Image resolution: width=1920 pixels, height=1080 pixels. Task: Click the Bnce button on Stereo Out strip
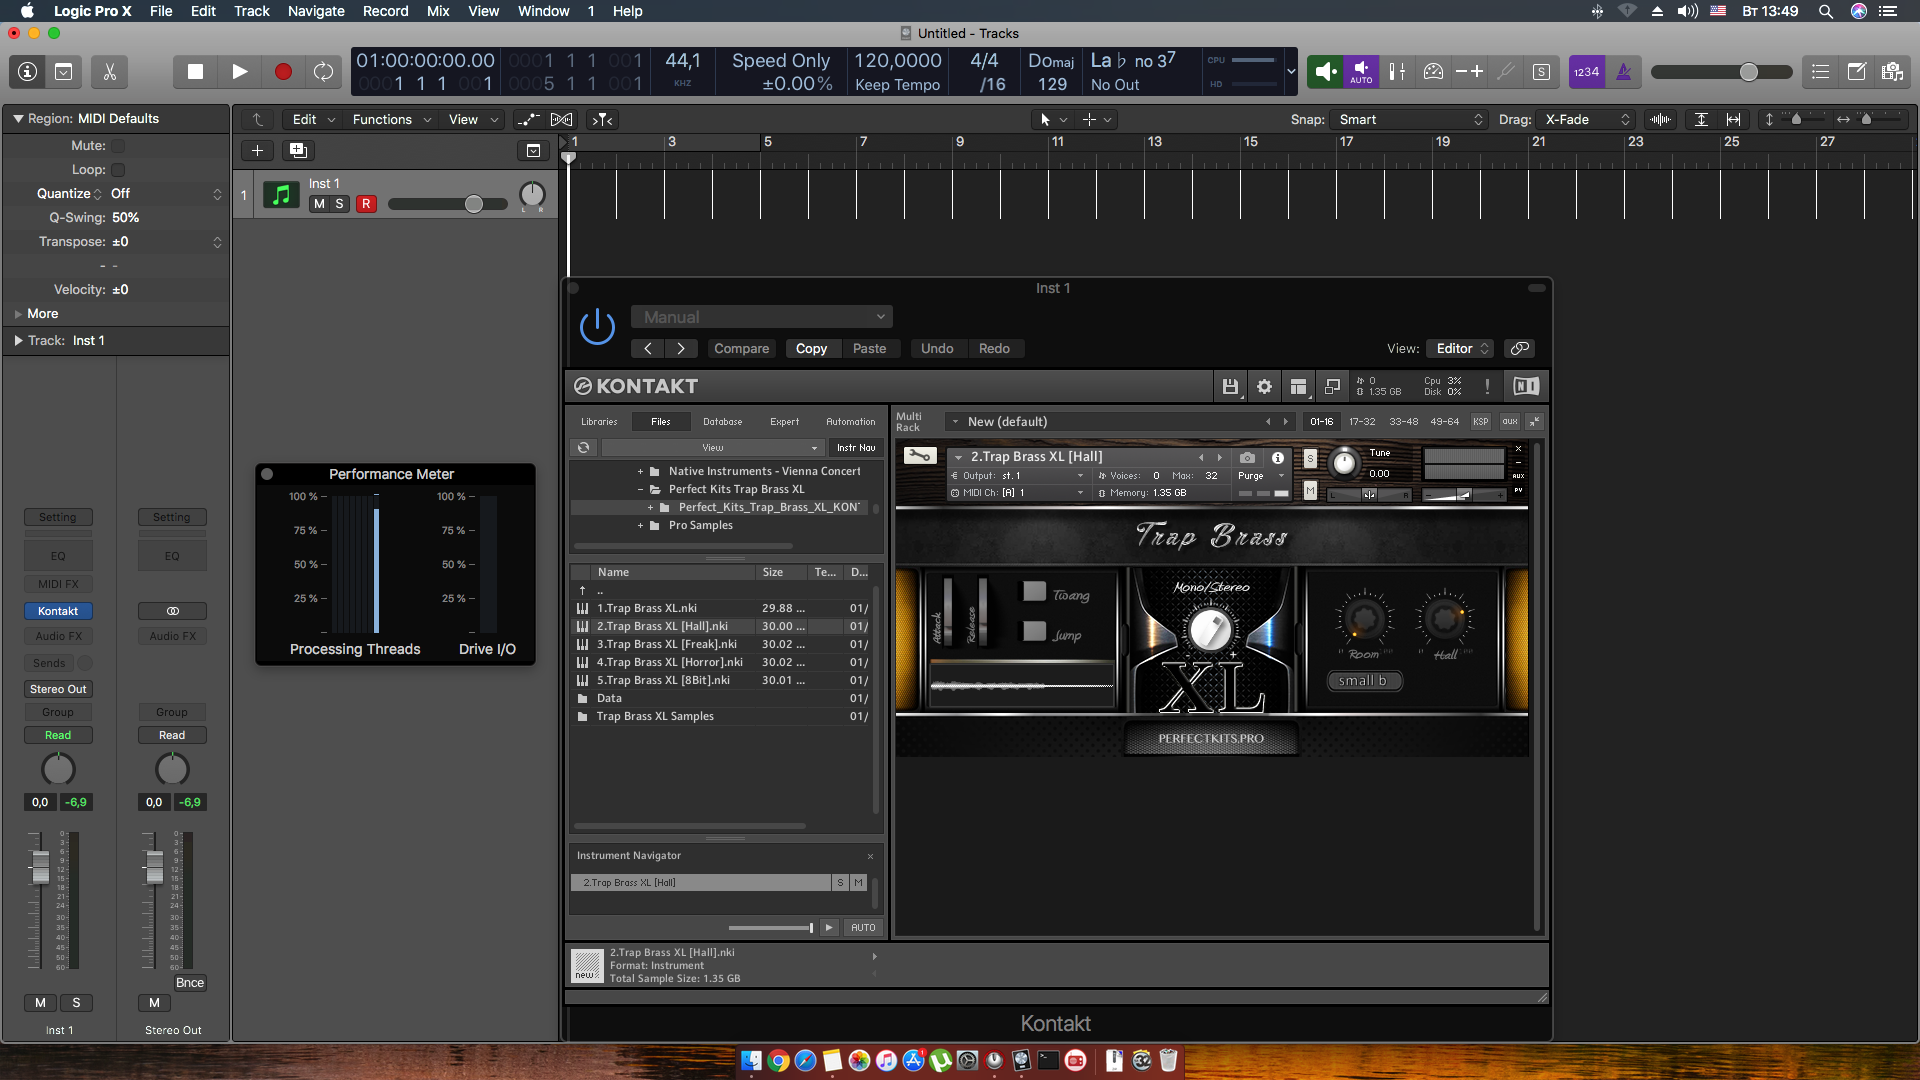(x=190, y=983)
